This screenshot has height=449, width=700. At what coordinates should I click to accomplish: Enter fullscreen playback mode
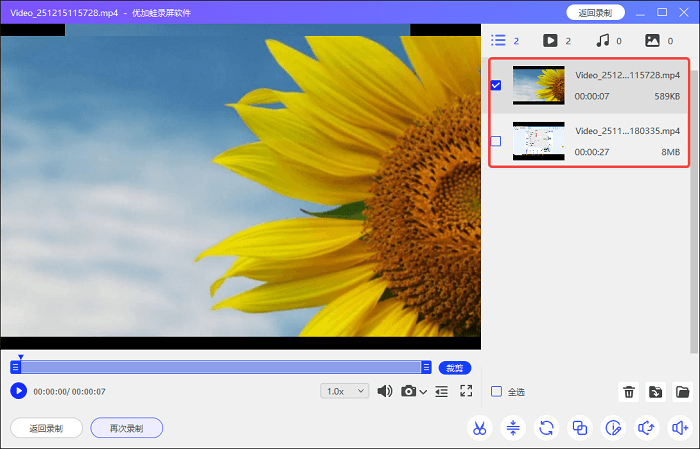(466, 391)
